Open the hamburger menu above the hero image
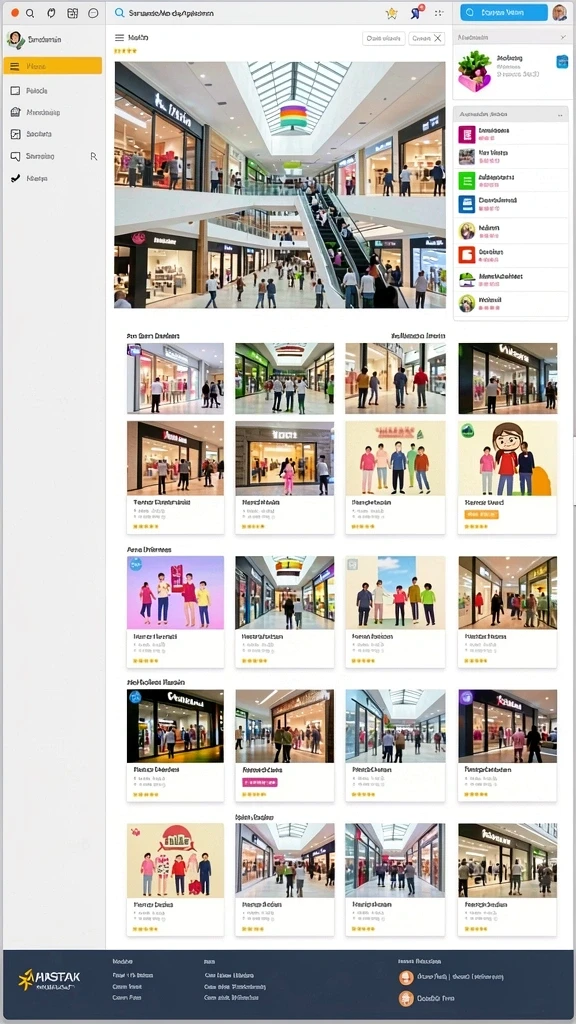Viewport: 576px width, 1024px height. (x=120, y=38)
